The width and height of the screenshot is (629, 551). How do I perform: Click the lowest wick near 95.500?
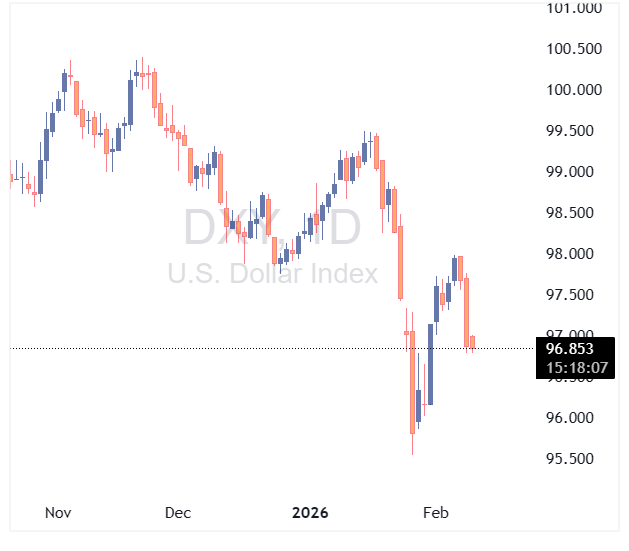tap(412, 448)
